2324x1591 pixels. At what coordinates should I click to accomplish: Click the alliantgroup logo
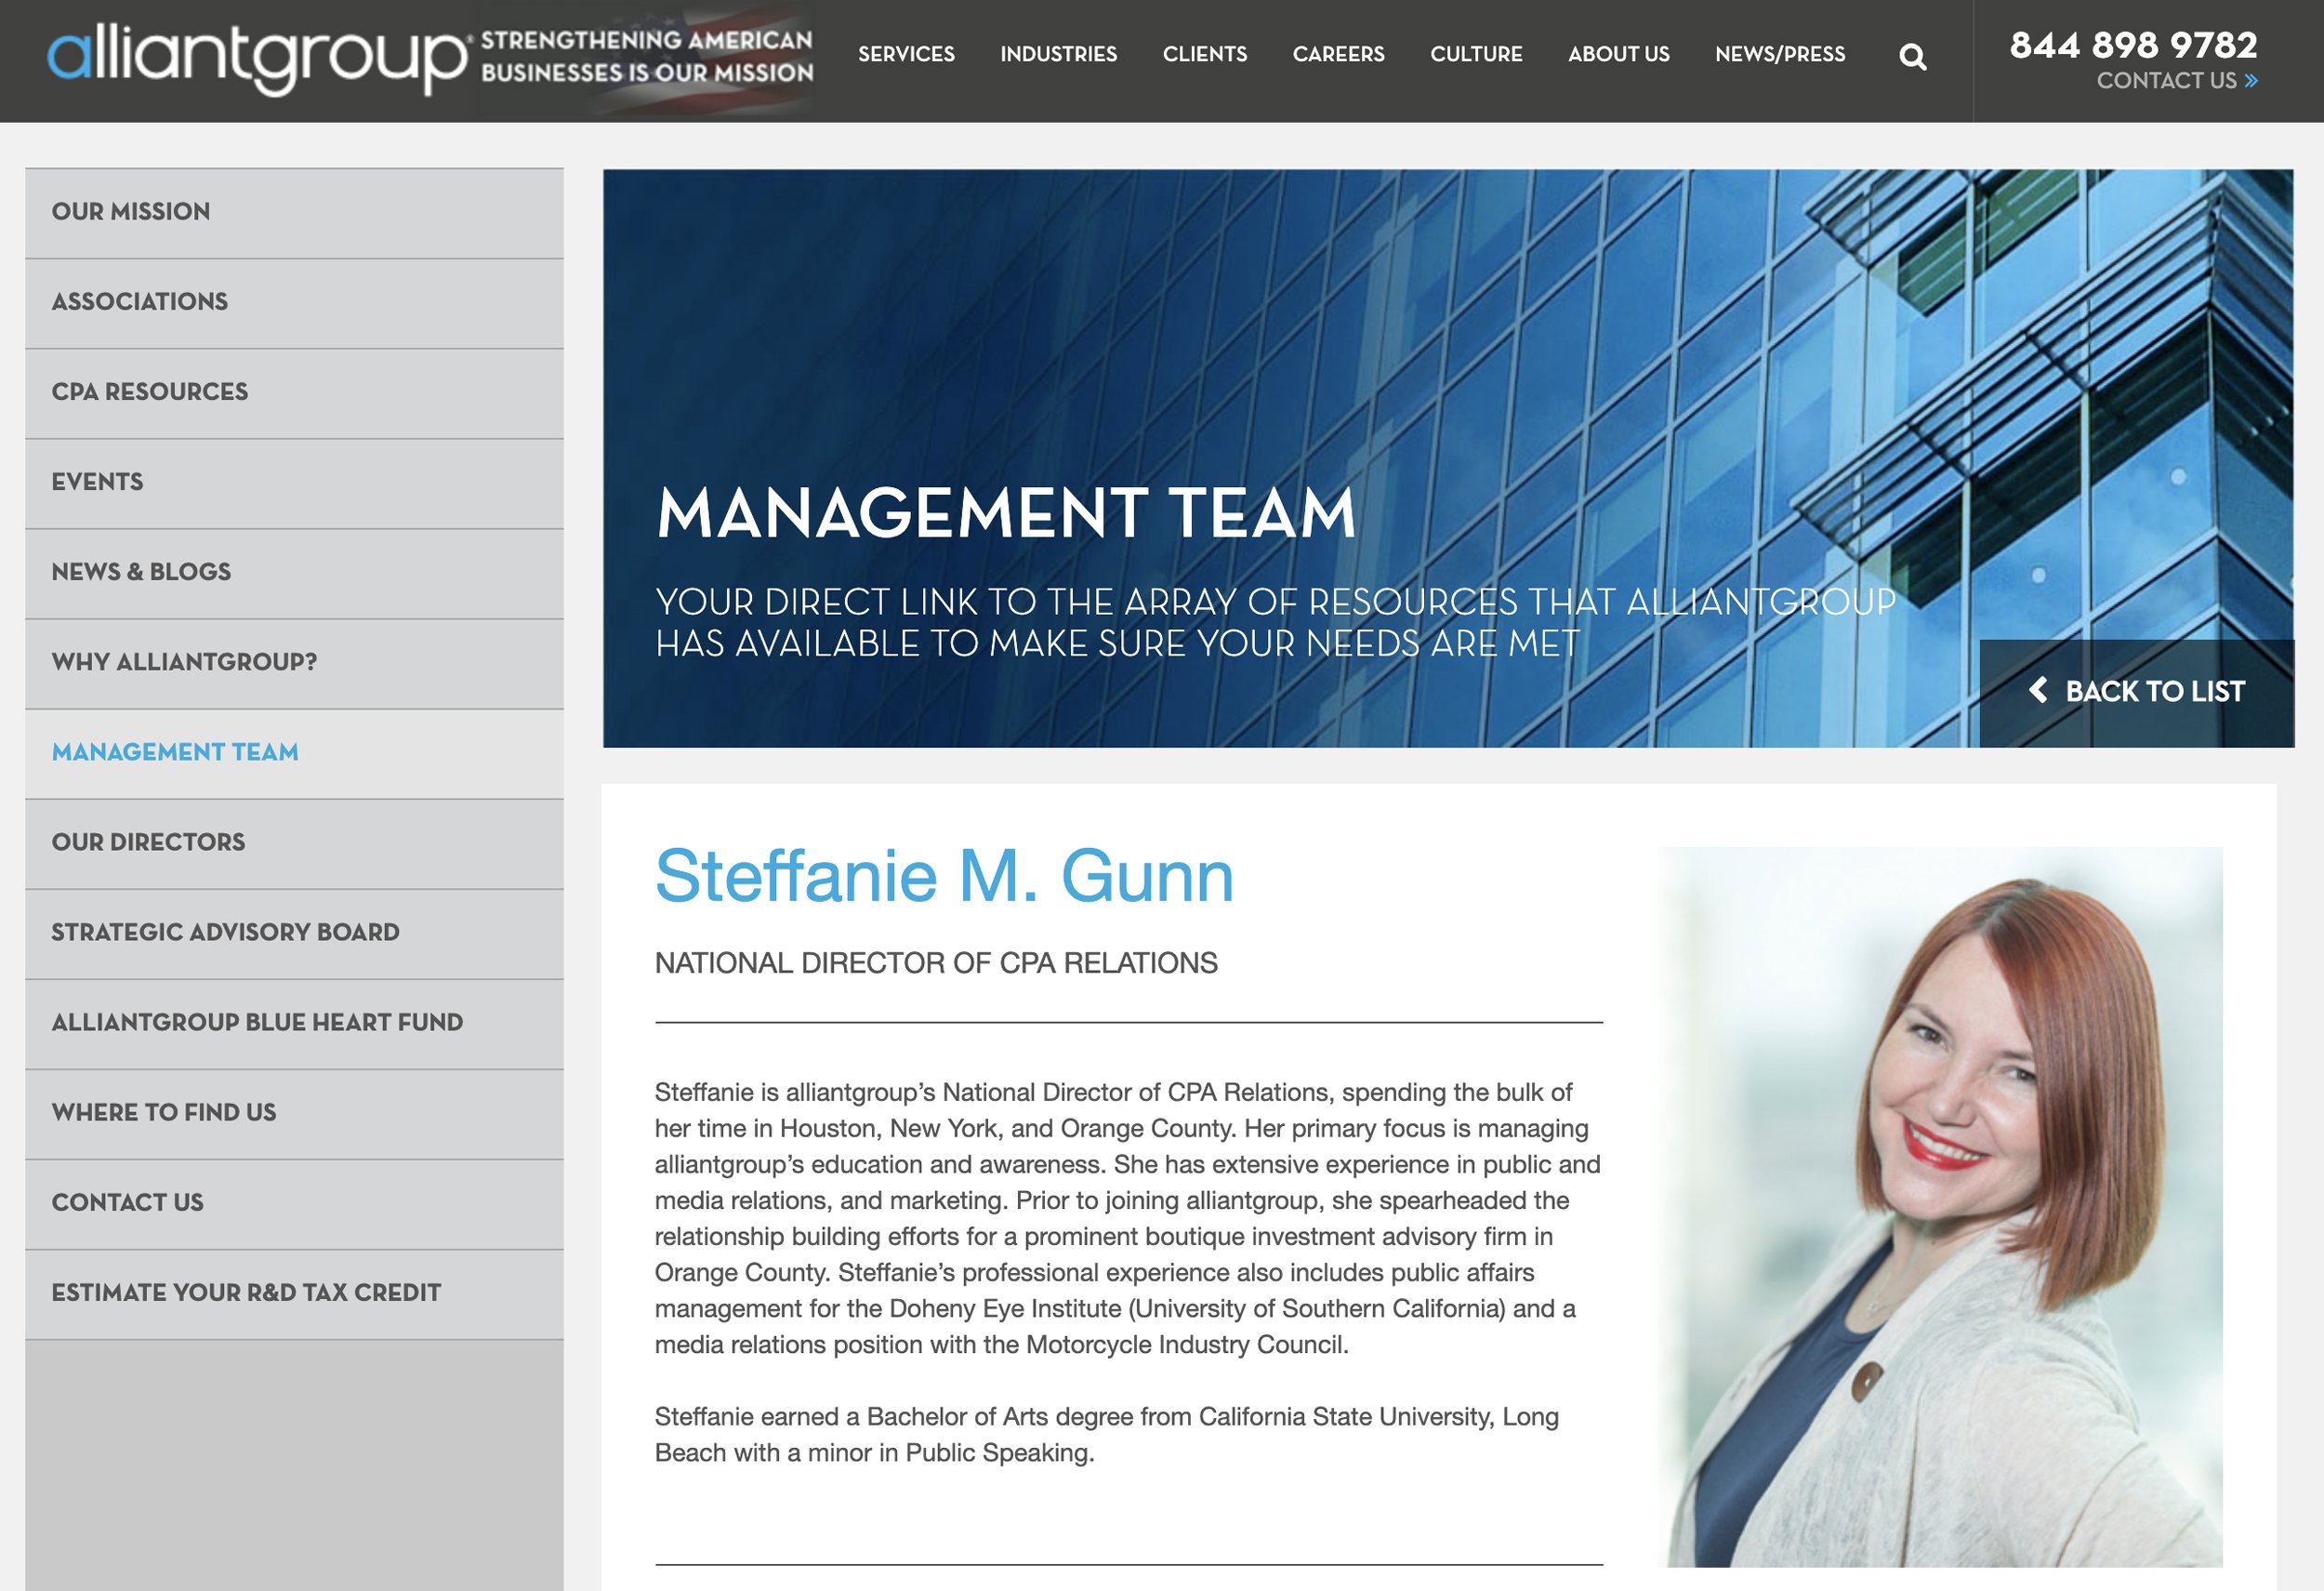click(x=258, y=60)
